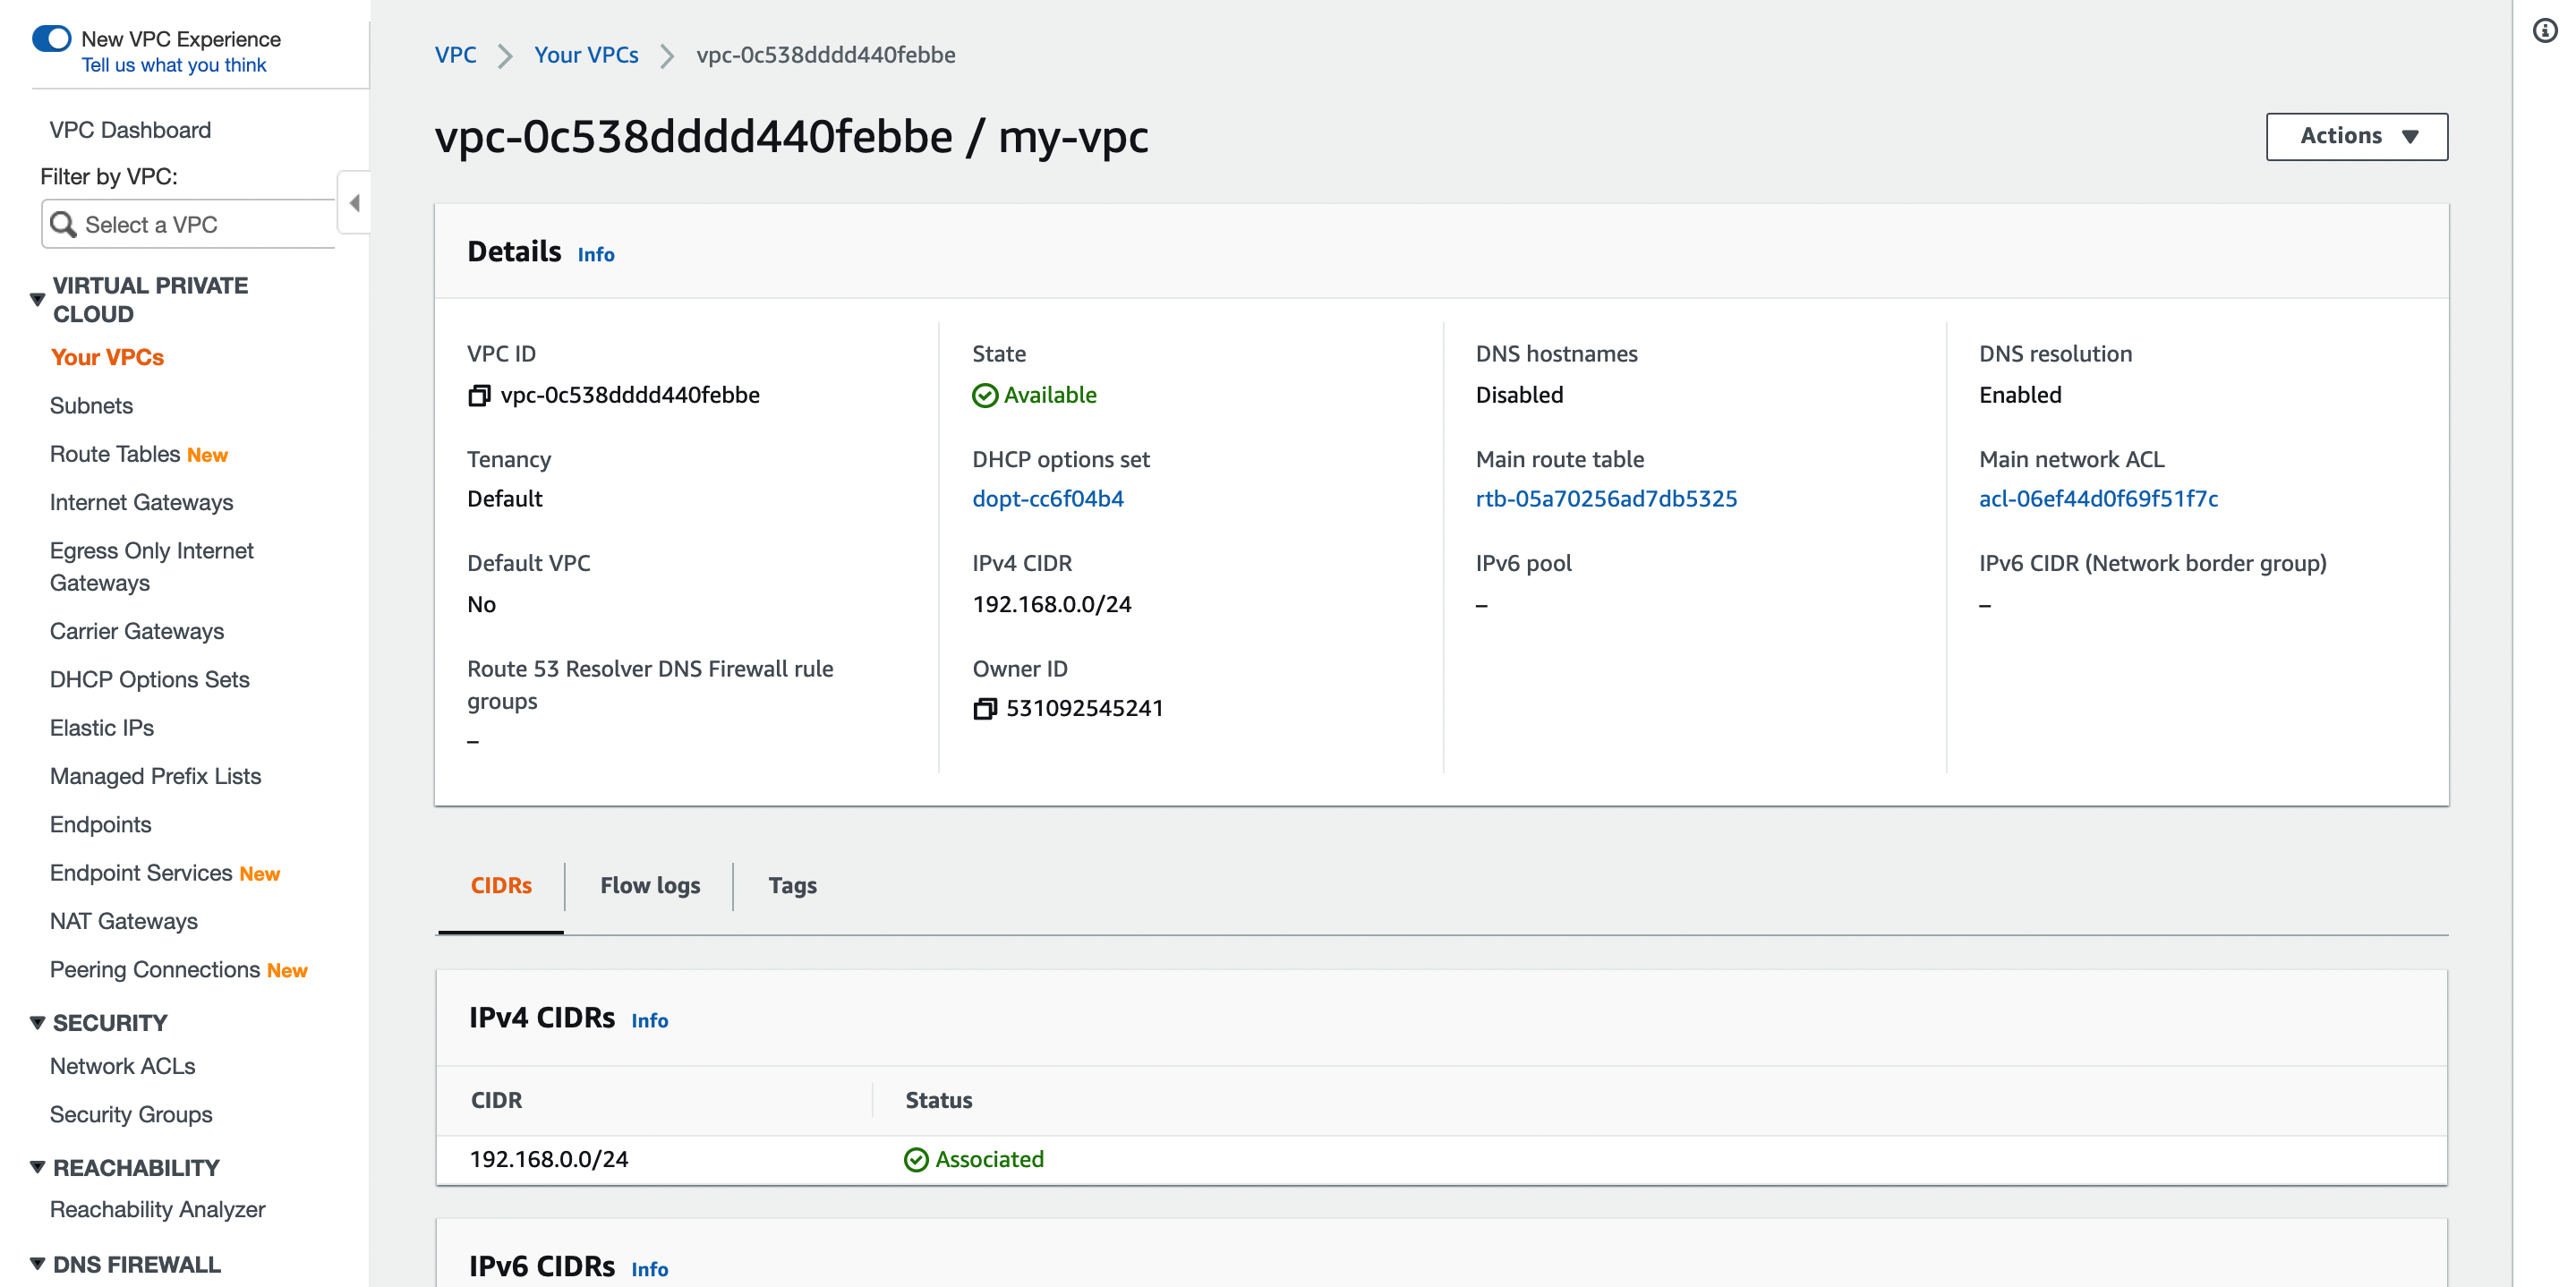Select Security Groups in the sidebar
This screenshot has width=2576, height=1287.
(130, 1114)
